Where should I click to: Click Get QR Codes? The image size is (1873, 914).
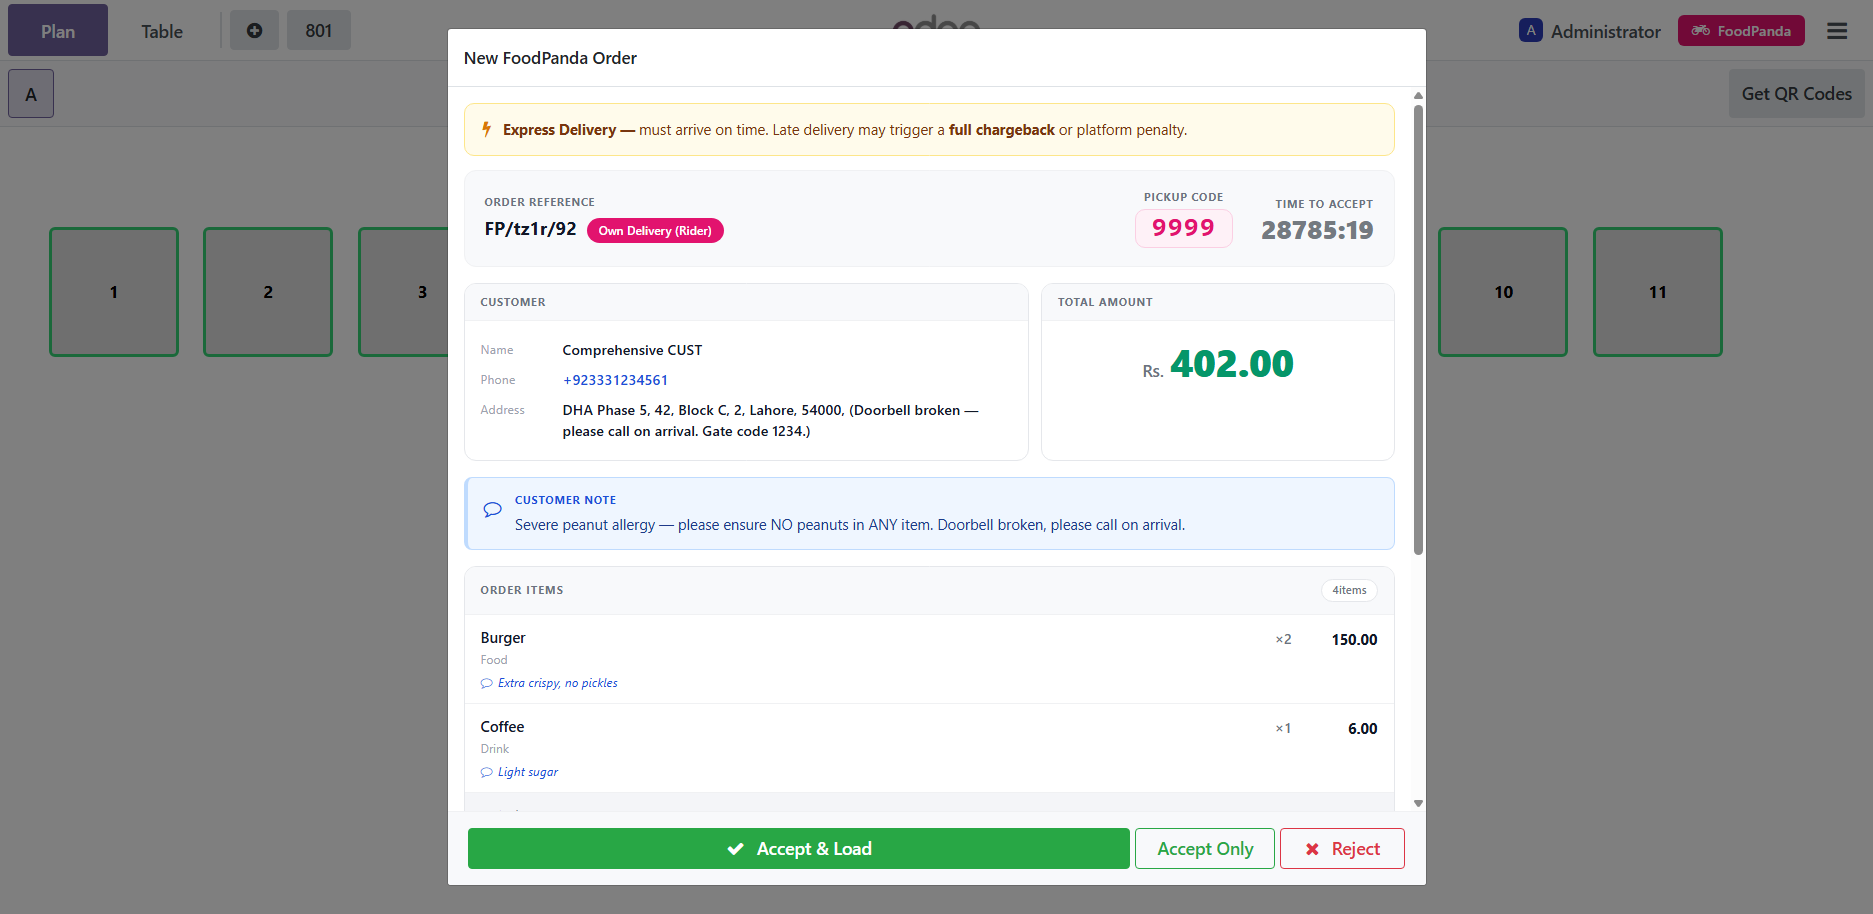pyautogui.click(x=1796, y=94)
